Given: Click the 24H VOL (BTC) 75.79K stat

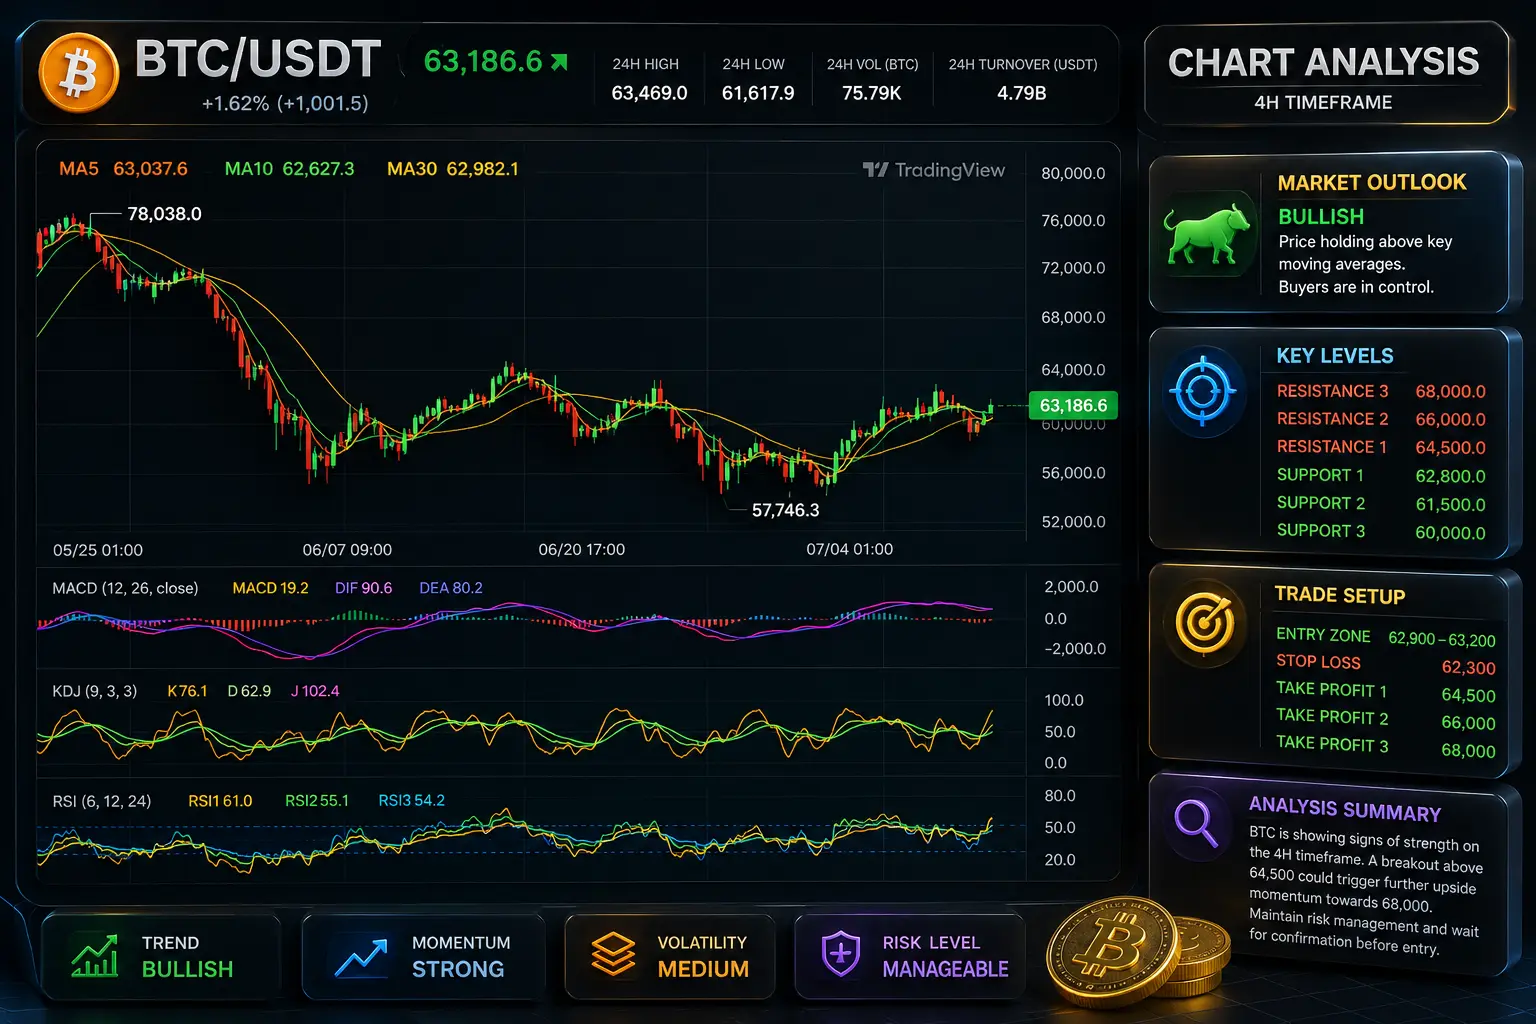Looking at the screenshot, I should [x=872, y=79].
